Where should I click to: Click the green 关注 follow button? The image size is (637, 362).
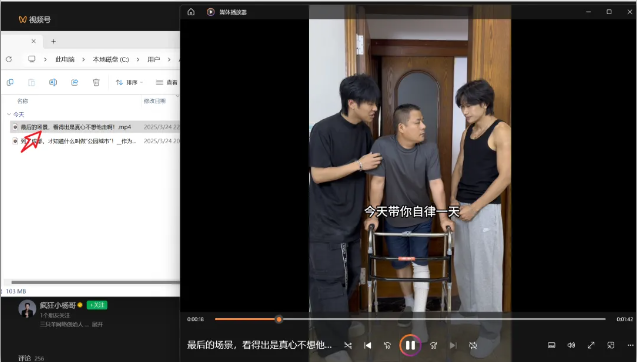coord(97,305)
